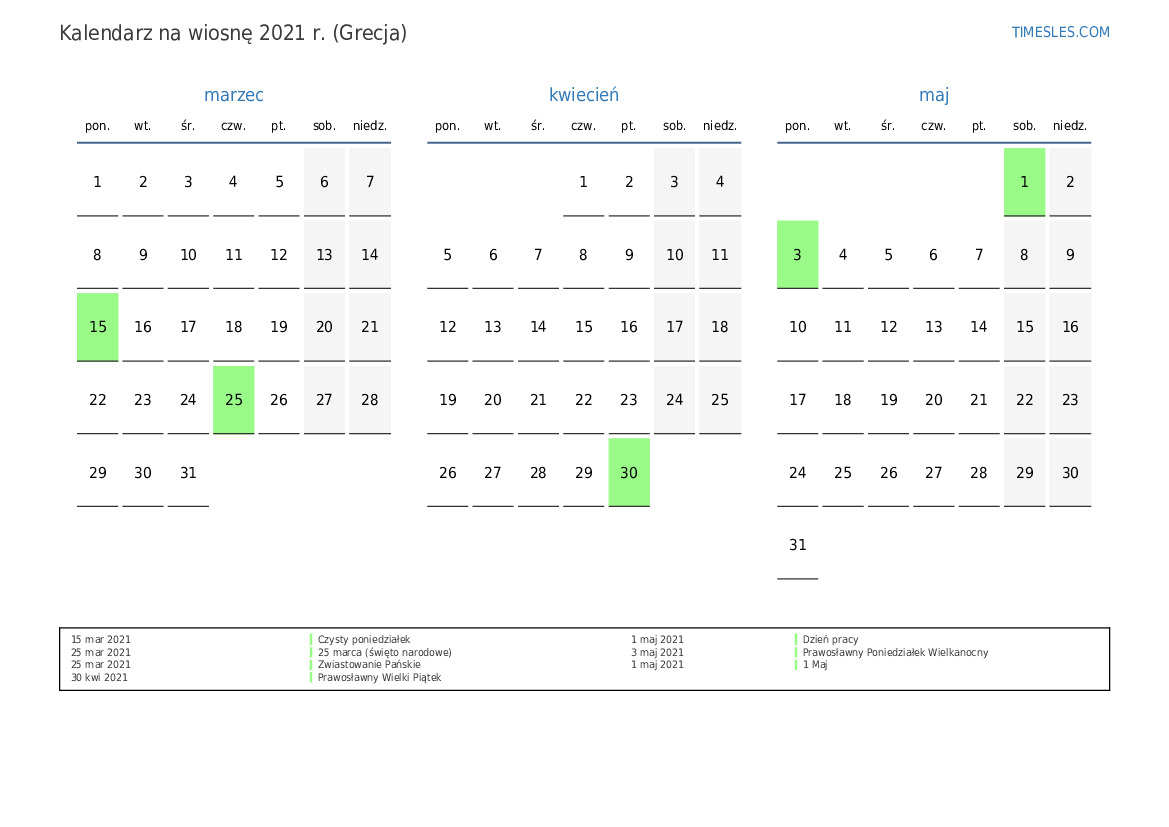The image size is (1169, 827).
Task: Click day 9 in maj
Action: tap(1070, 254)
